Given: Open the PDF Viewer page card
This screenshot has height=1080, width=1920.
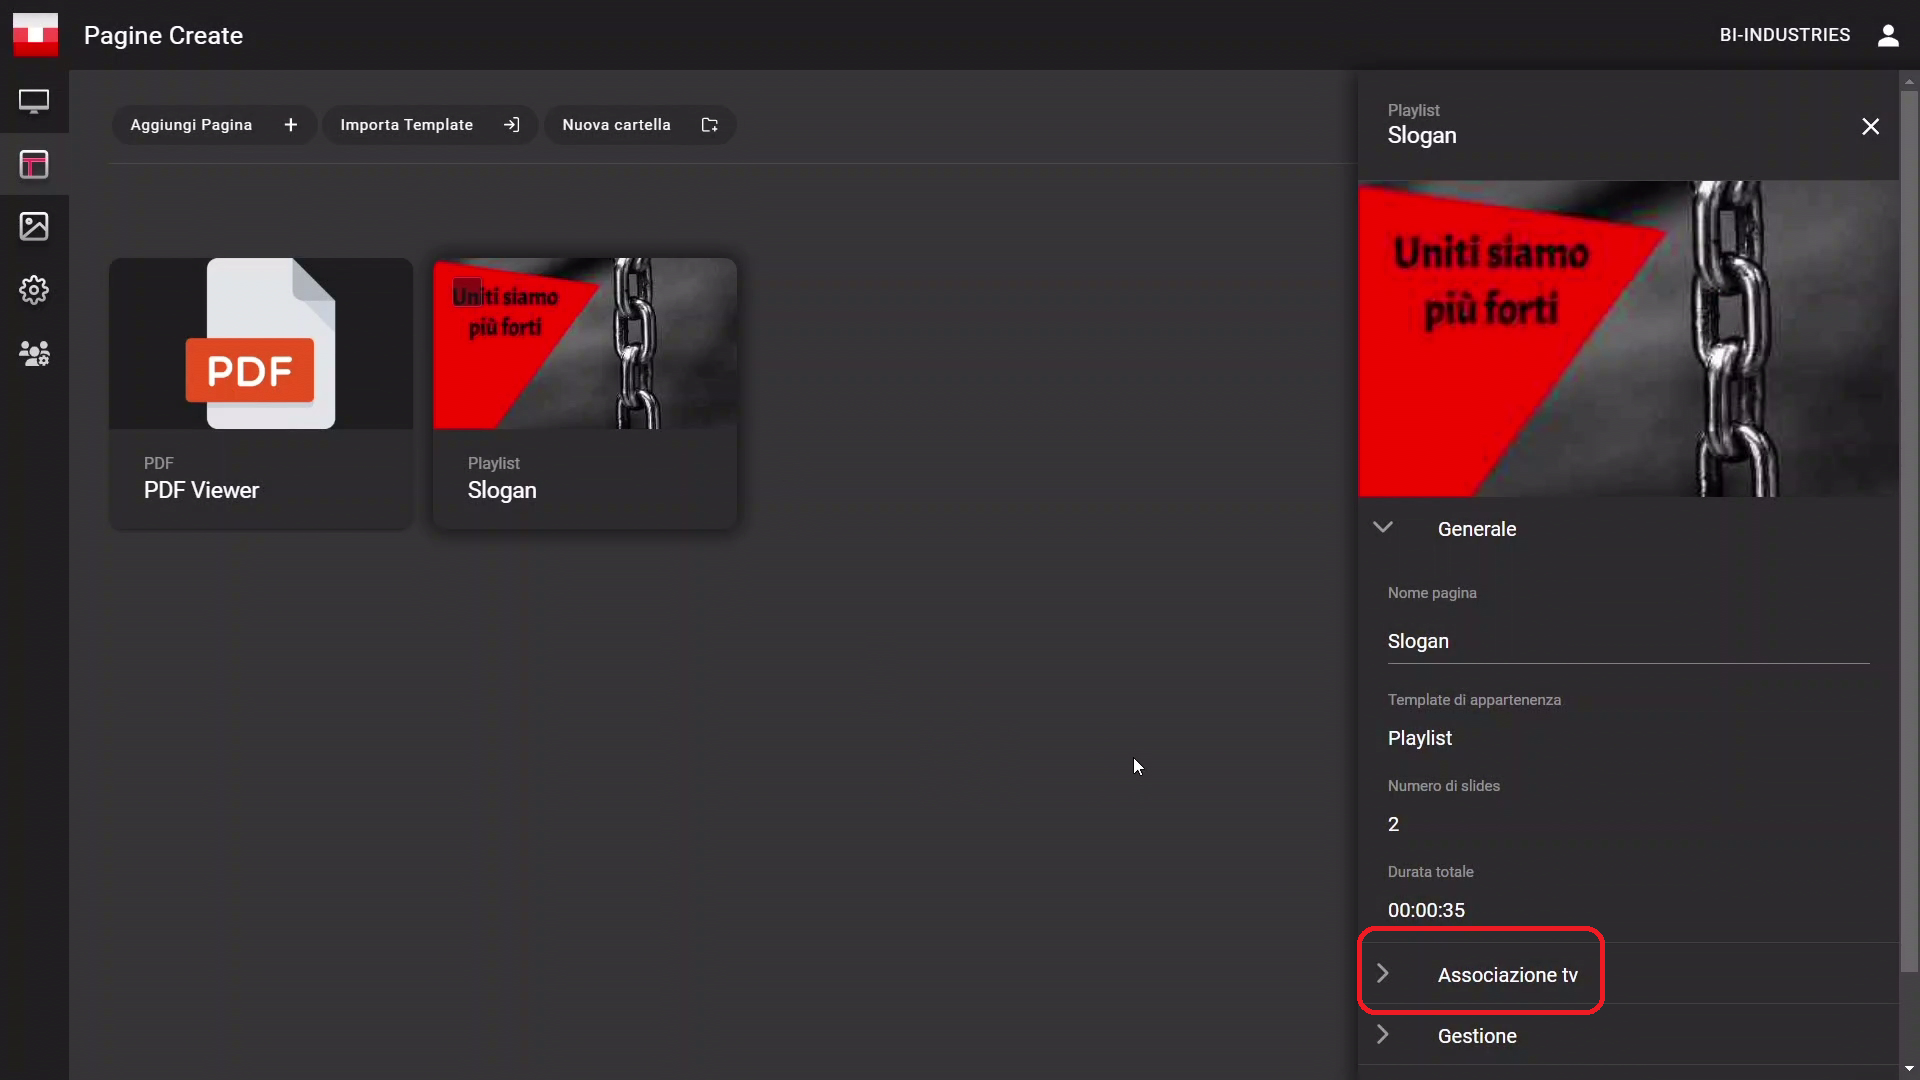Looking at the screenshot, I should pos(260,393).
